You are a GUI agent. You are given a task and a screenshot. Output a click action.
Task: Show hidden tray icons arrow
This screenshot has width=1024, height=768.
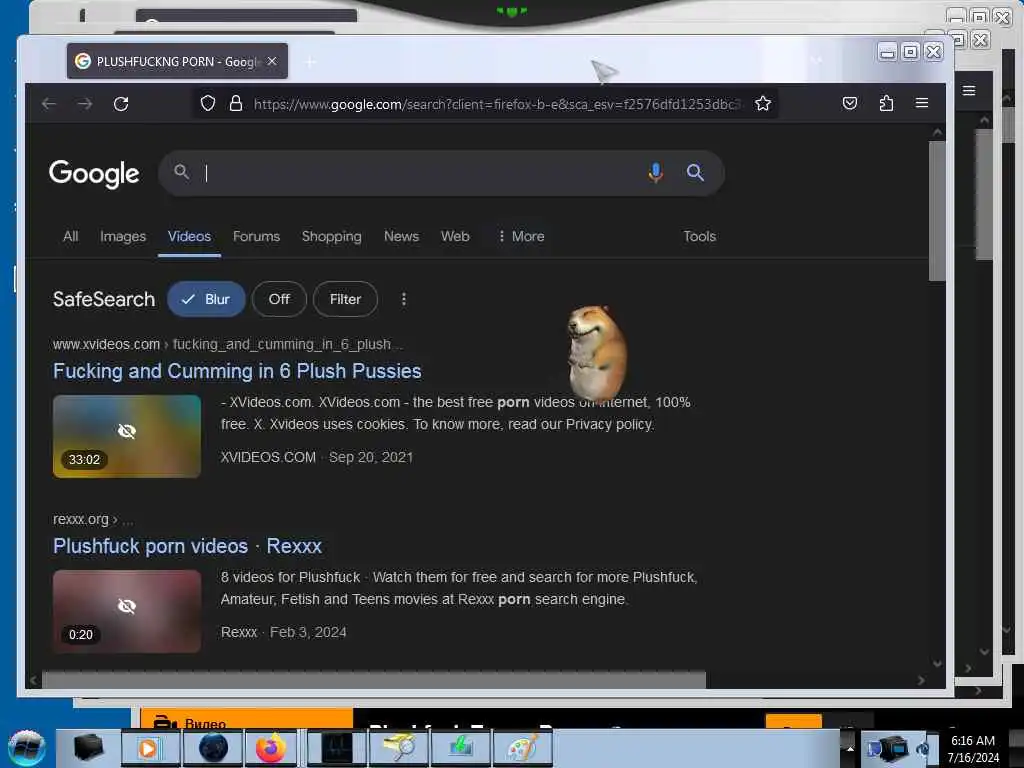850,748
